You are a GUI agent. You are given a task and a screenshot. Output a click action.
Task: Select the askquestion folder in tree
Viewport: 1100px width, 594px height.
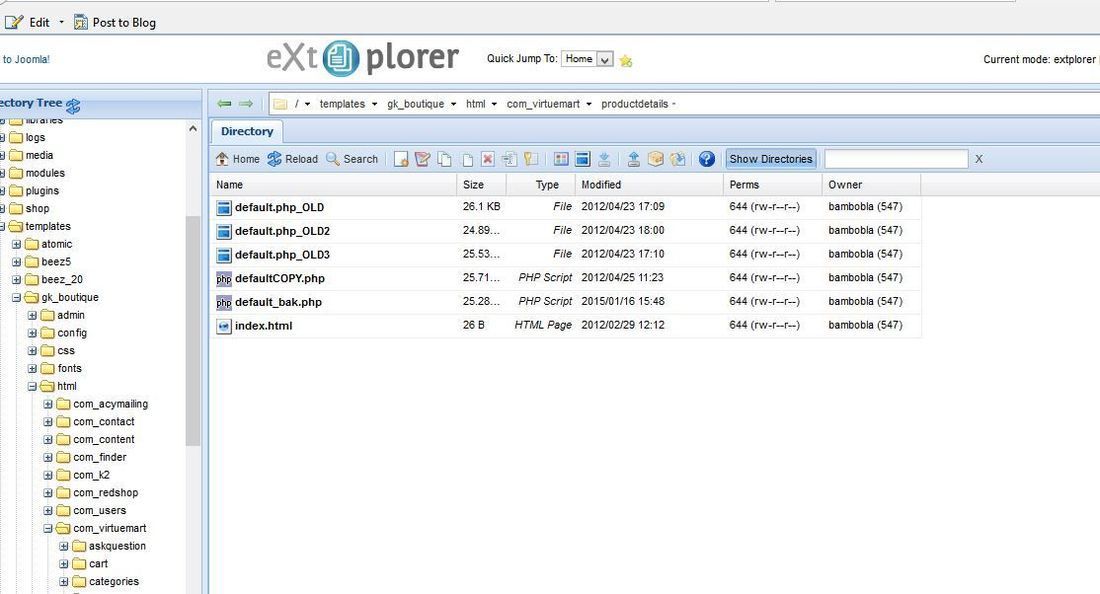point(117,546)
